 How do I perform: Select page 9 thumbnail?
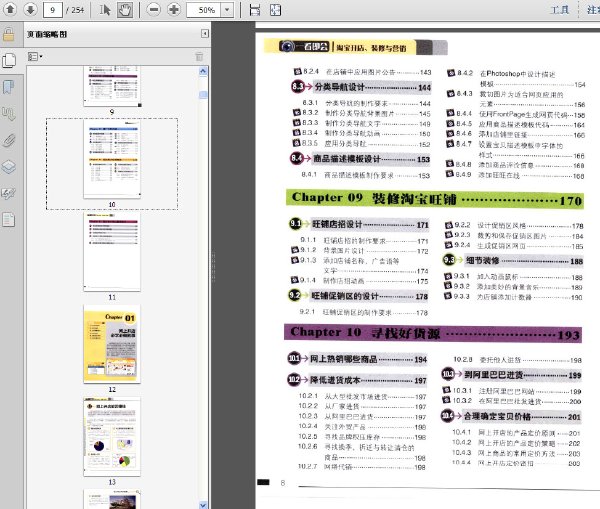tap(112, 86)
